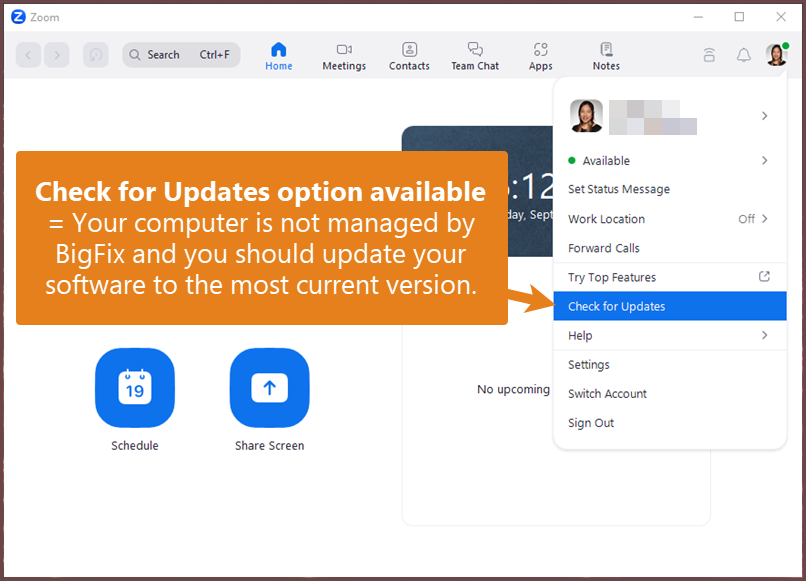806x581 pixels.
Task: Click the Apps icon in the toolbar
Action: [540, 55]
